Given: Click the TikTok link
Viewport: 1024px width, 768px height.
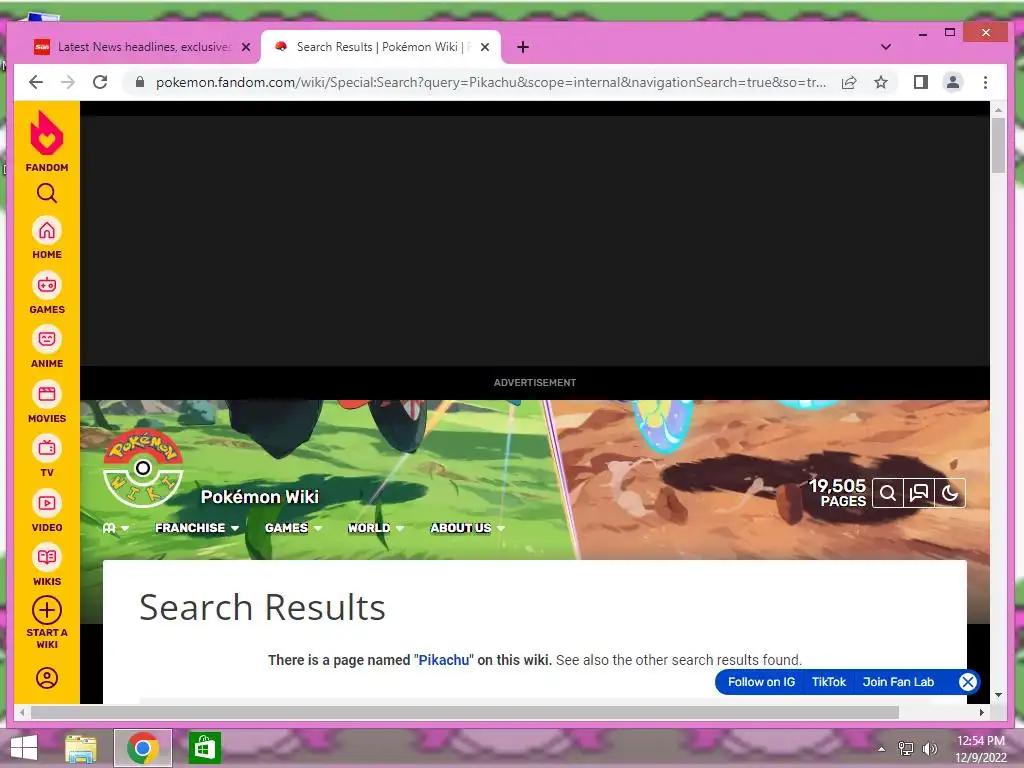Looking at the screenshot, I should click(829, 682).
